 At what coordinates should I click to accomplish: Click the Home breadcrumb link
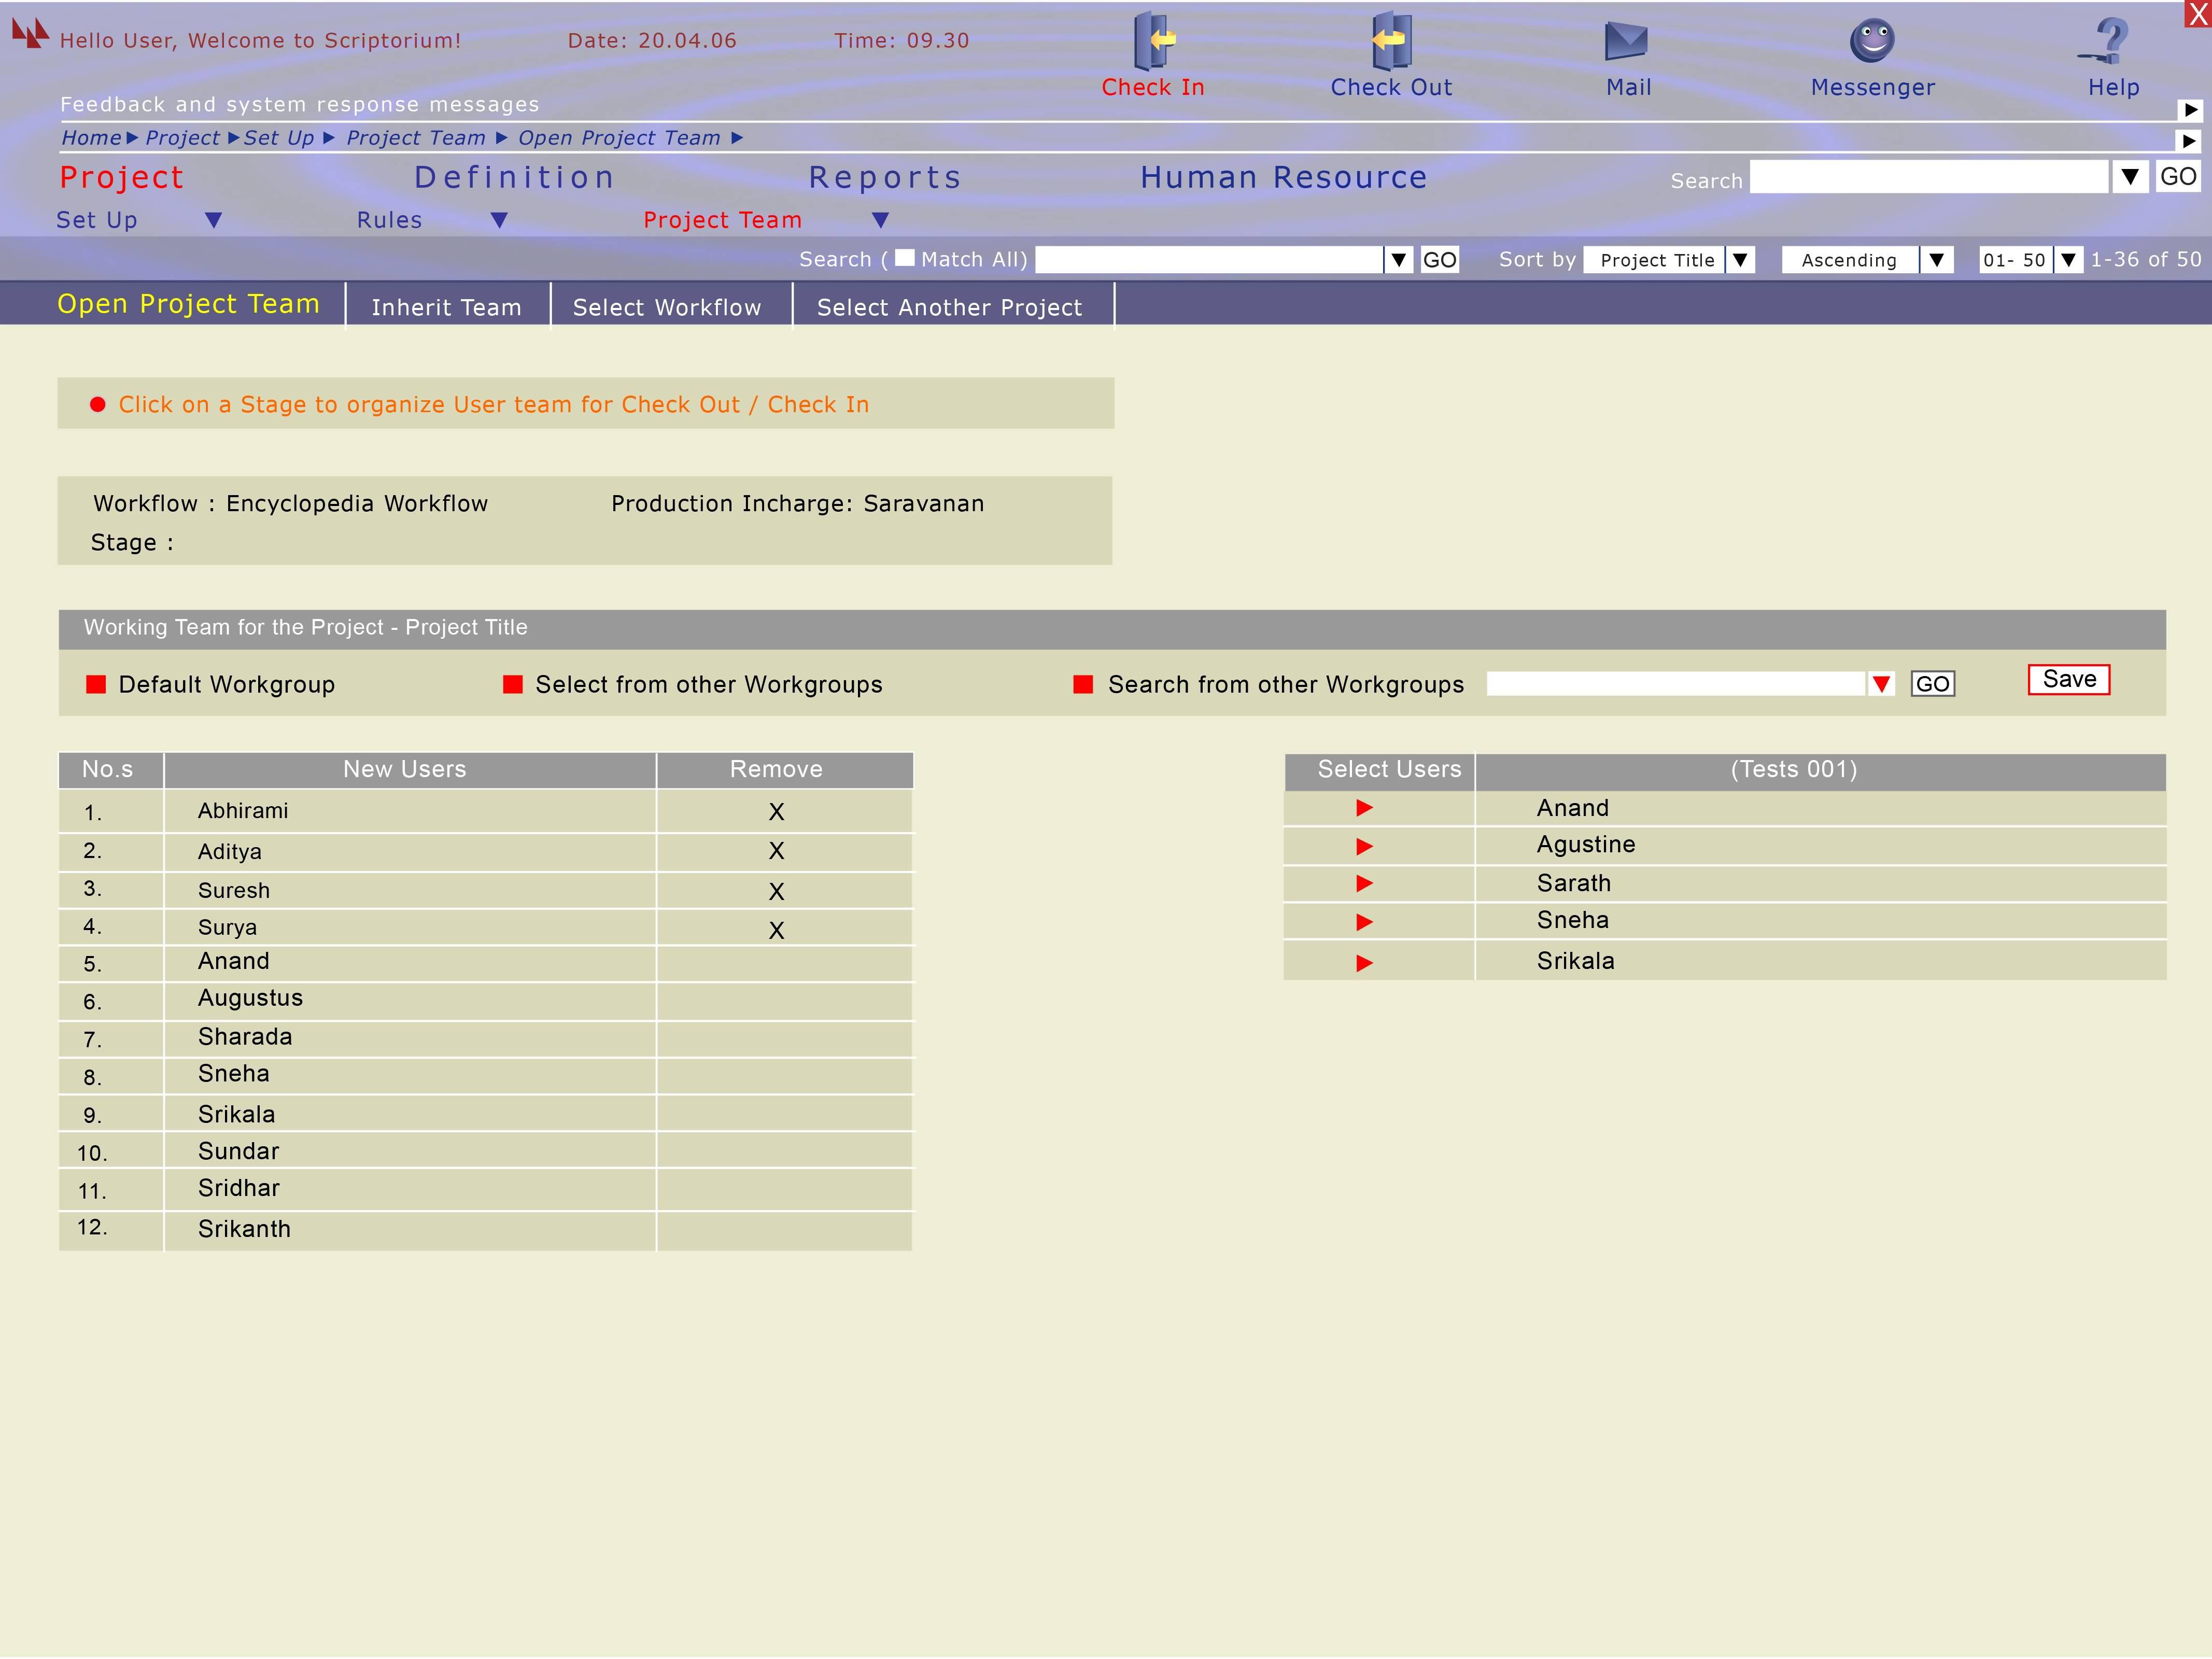point(91,138)
